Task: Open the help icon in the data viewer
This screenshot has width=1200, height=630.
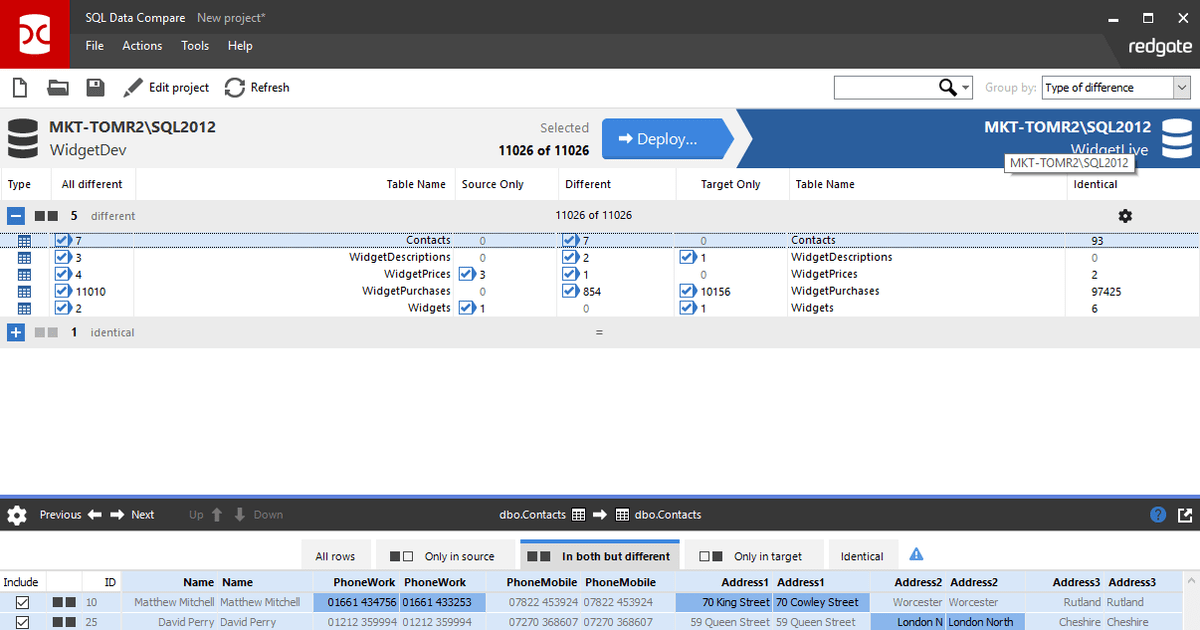Action: (x=1160, y=514)
